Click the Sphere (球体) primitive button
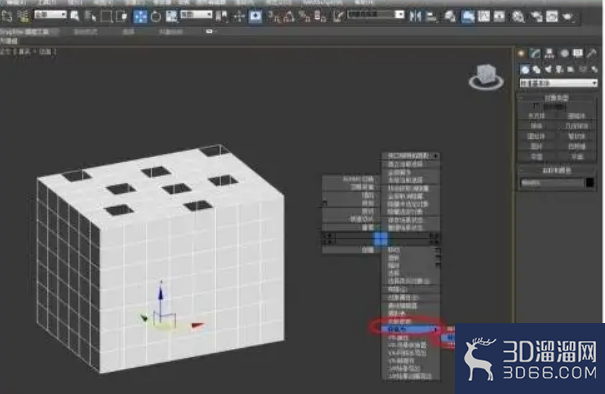Viewport: 605px width, 394px height. [536, 126]
